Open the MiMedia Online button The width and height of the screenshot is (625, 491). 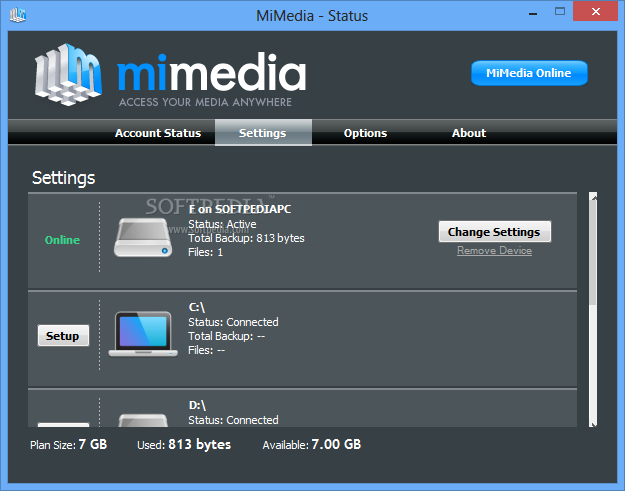529,73
